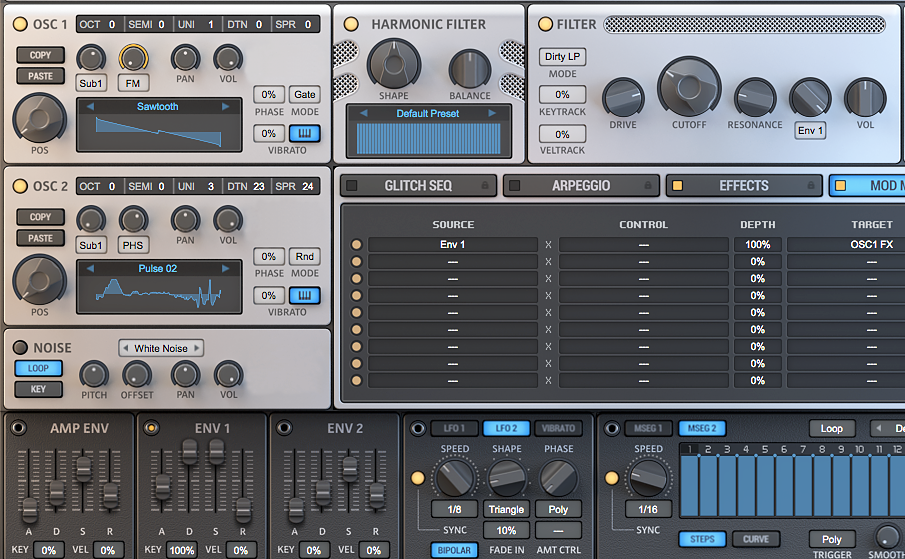Switch to the LFO 1 tab
Image resolution: width=905 pixels, height=559 pixels.
click(455, 428)
